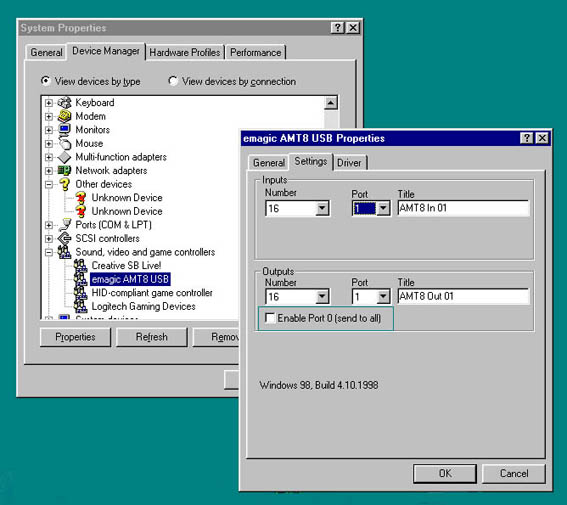Click the SCSI controllers icon

click(x=64, y=238)
